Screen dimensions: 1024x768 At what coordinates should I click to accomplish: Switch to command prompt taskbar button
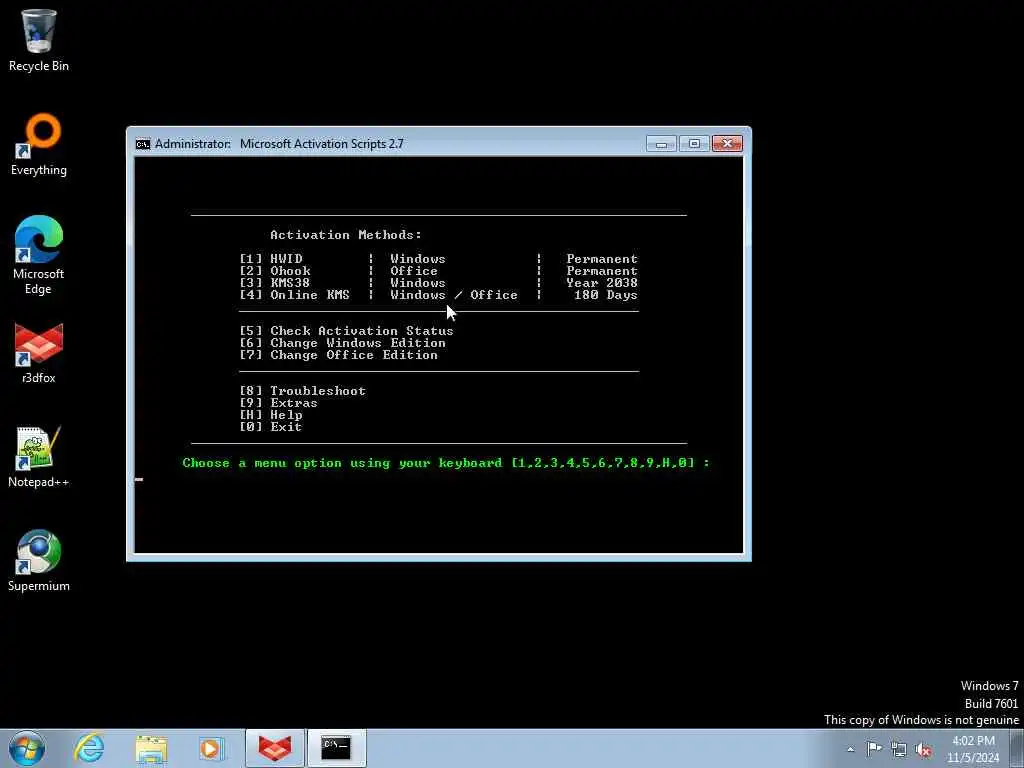[336, 748]
